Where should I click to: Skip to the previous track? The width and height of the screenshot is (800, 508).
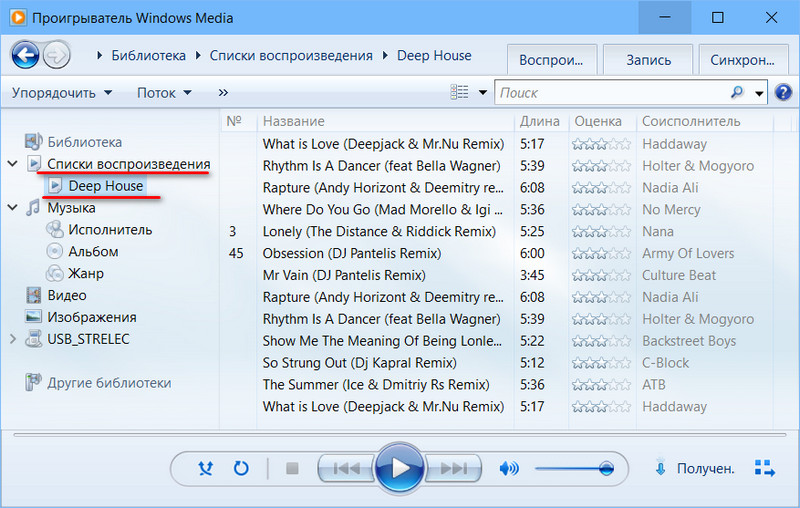(x=346, y=468)
